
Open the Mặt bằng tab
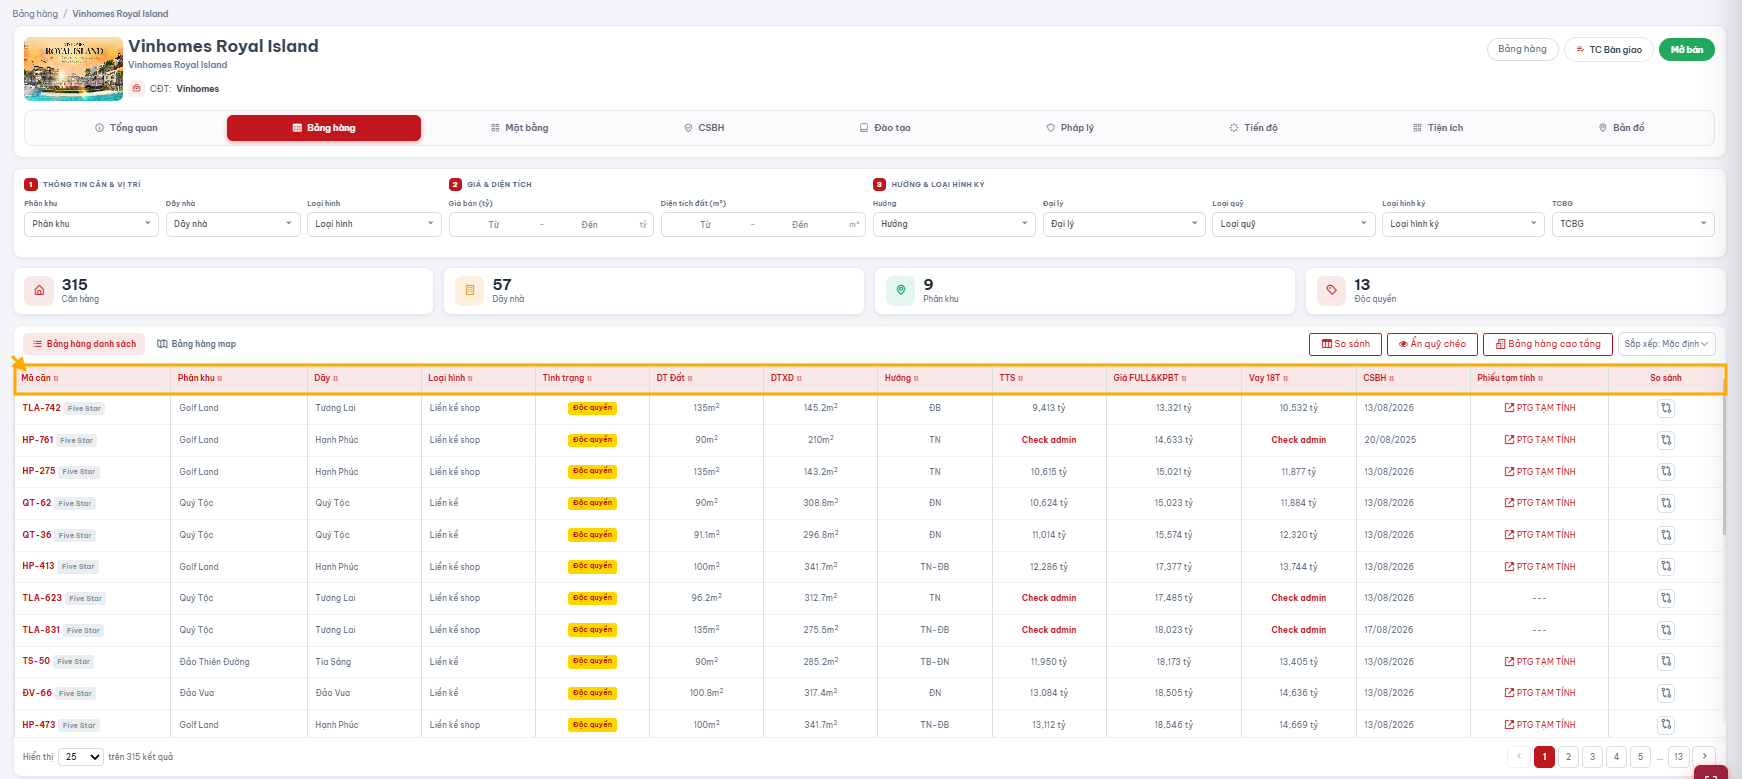[x=520, y=128]
